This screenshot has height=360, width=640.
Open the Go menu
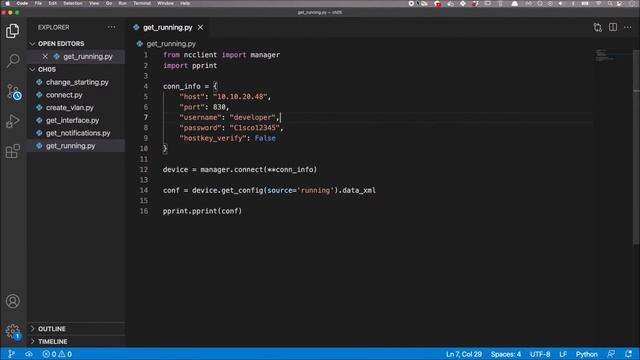[109, 3]
